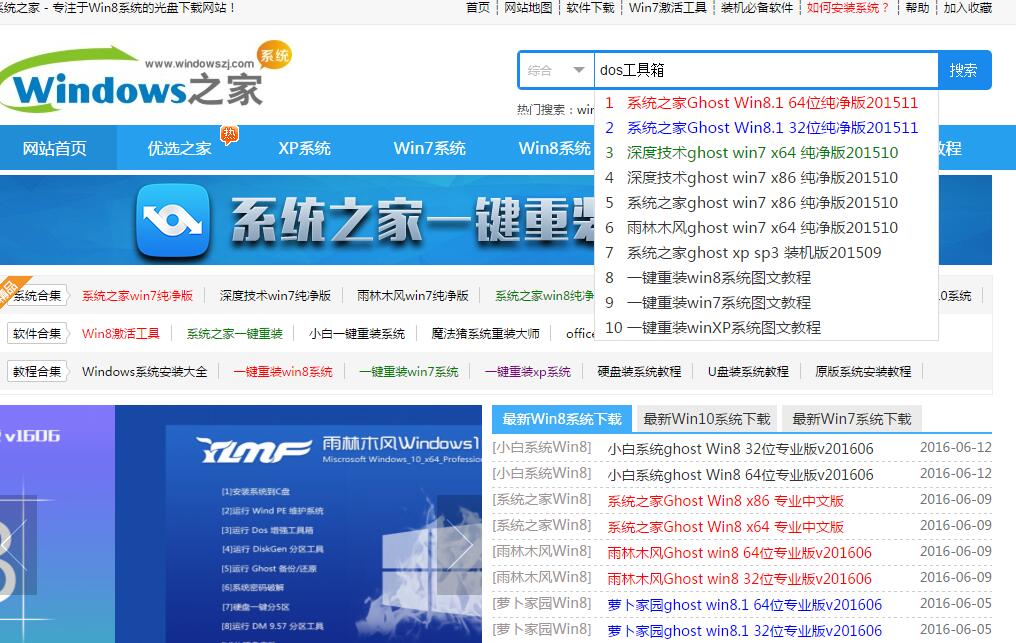The height and width of the screenshot is (643, 1016).
Task: Click the Windows之家 site logo
Action: (146, 76)
